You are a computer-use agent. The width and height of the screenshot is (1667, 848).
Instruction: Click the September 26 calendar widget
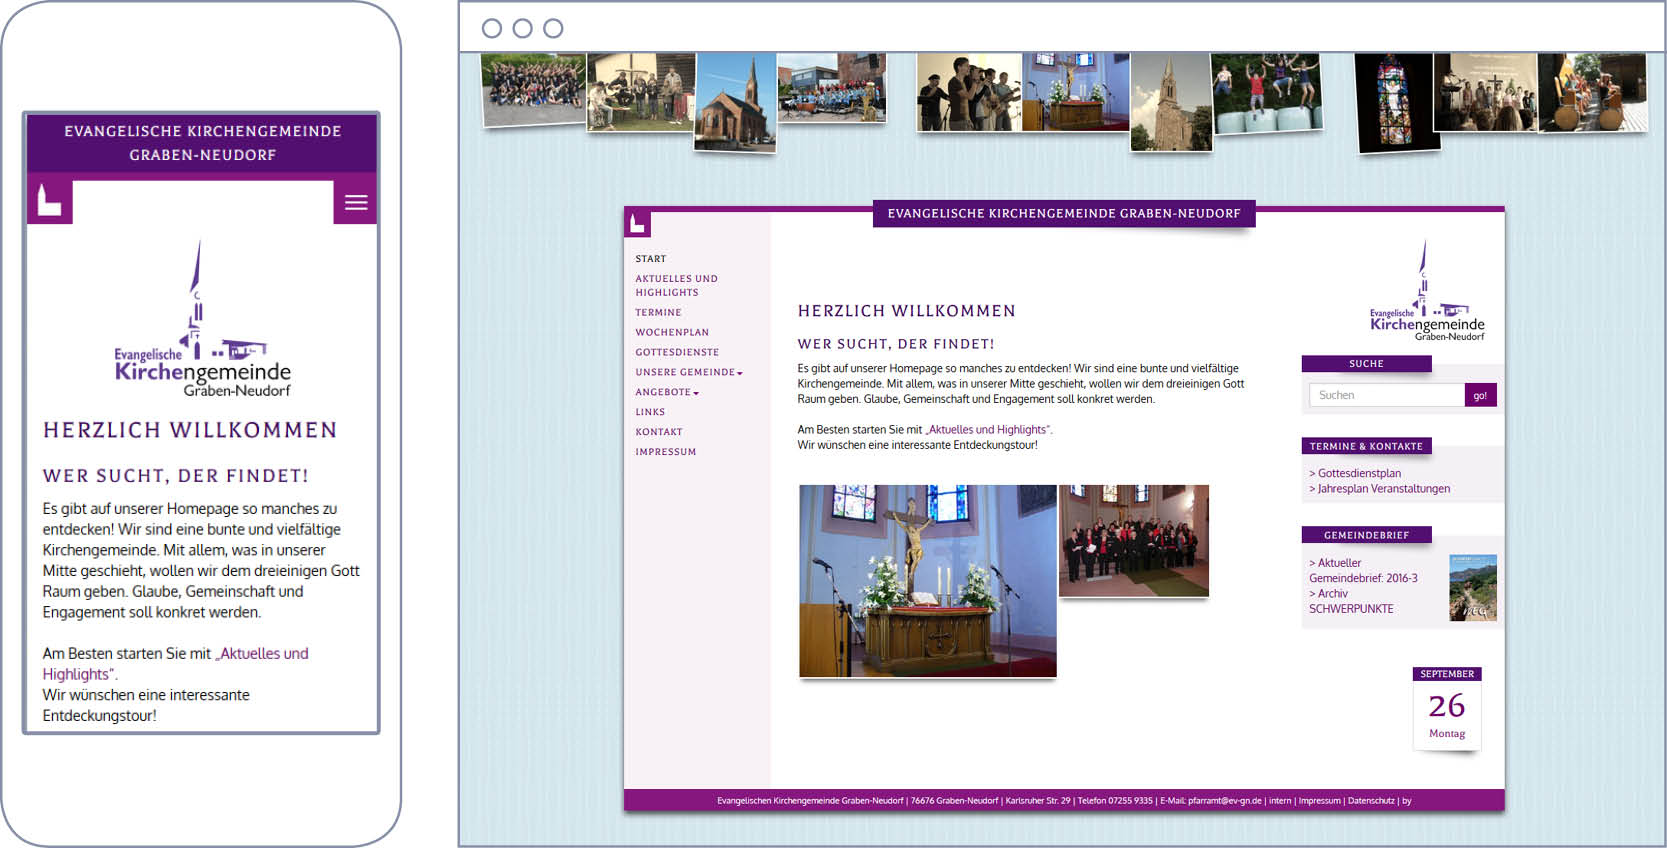1447,708
